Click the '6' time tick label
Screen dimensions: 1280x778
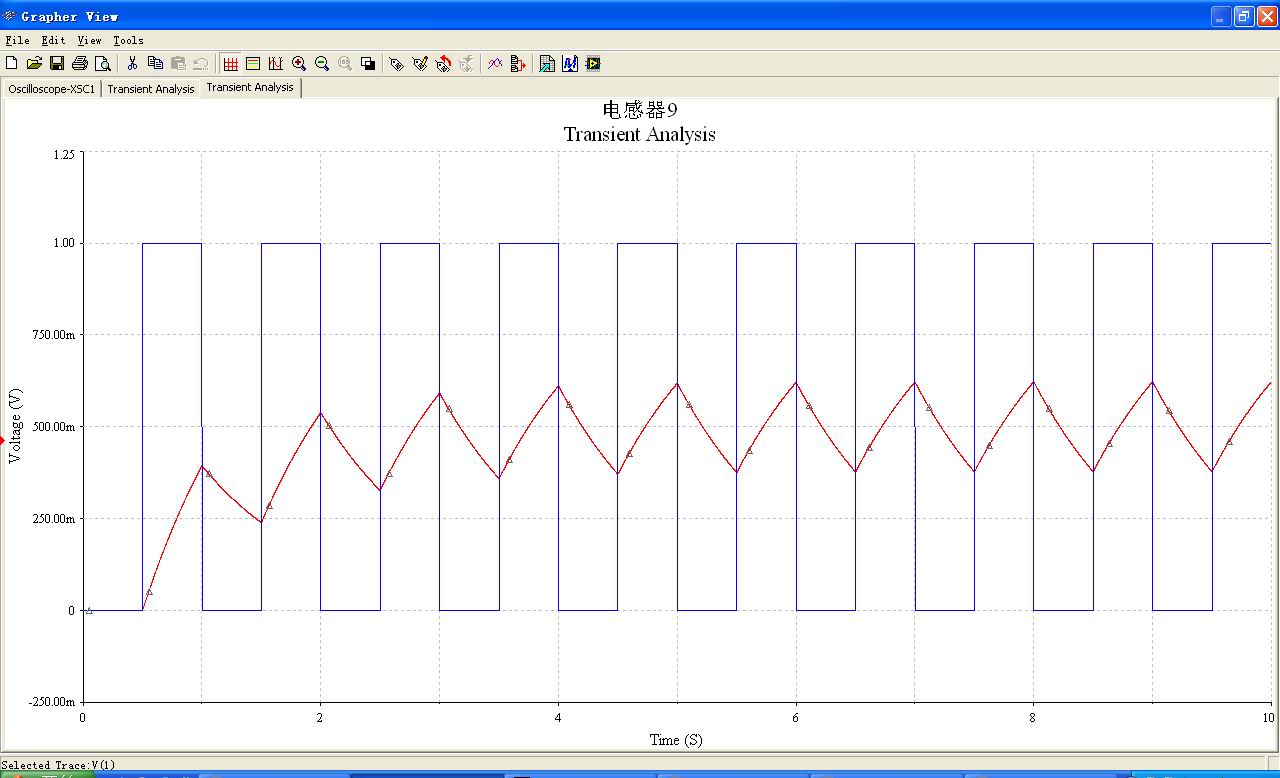coord(796,717)
